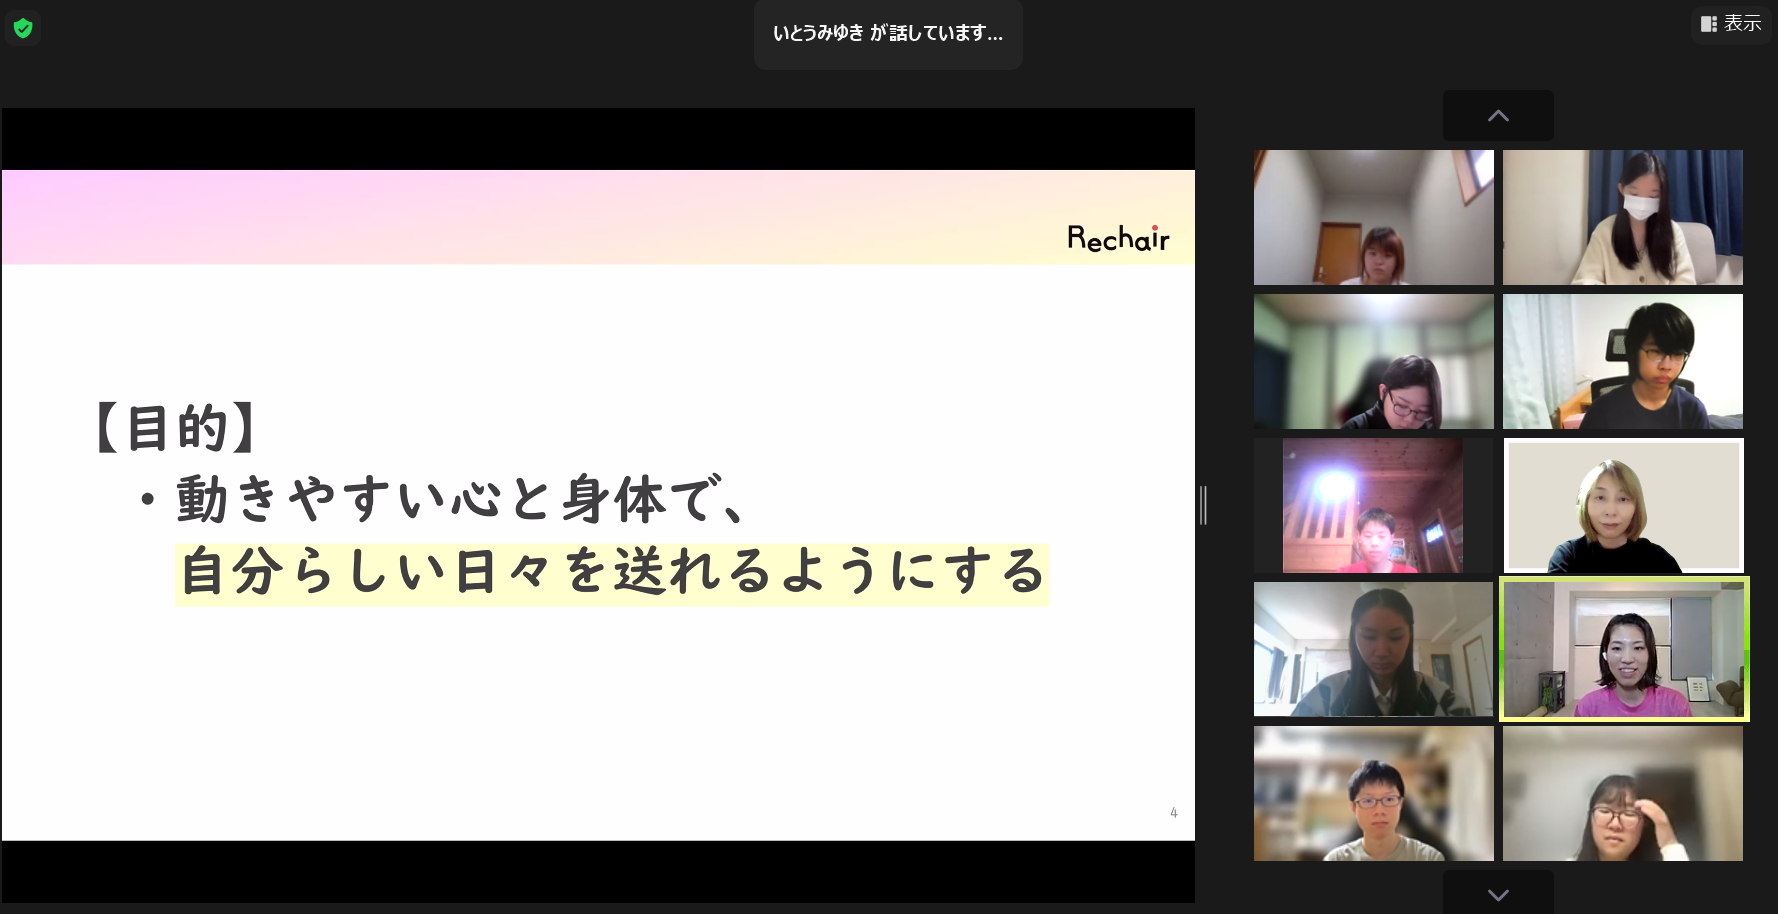Click the green encryption shield icon
This screenshot has width=1778, height=914.
(23, 28)
